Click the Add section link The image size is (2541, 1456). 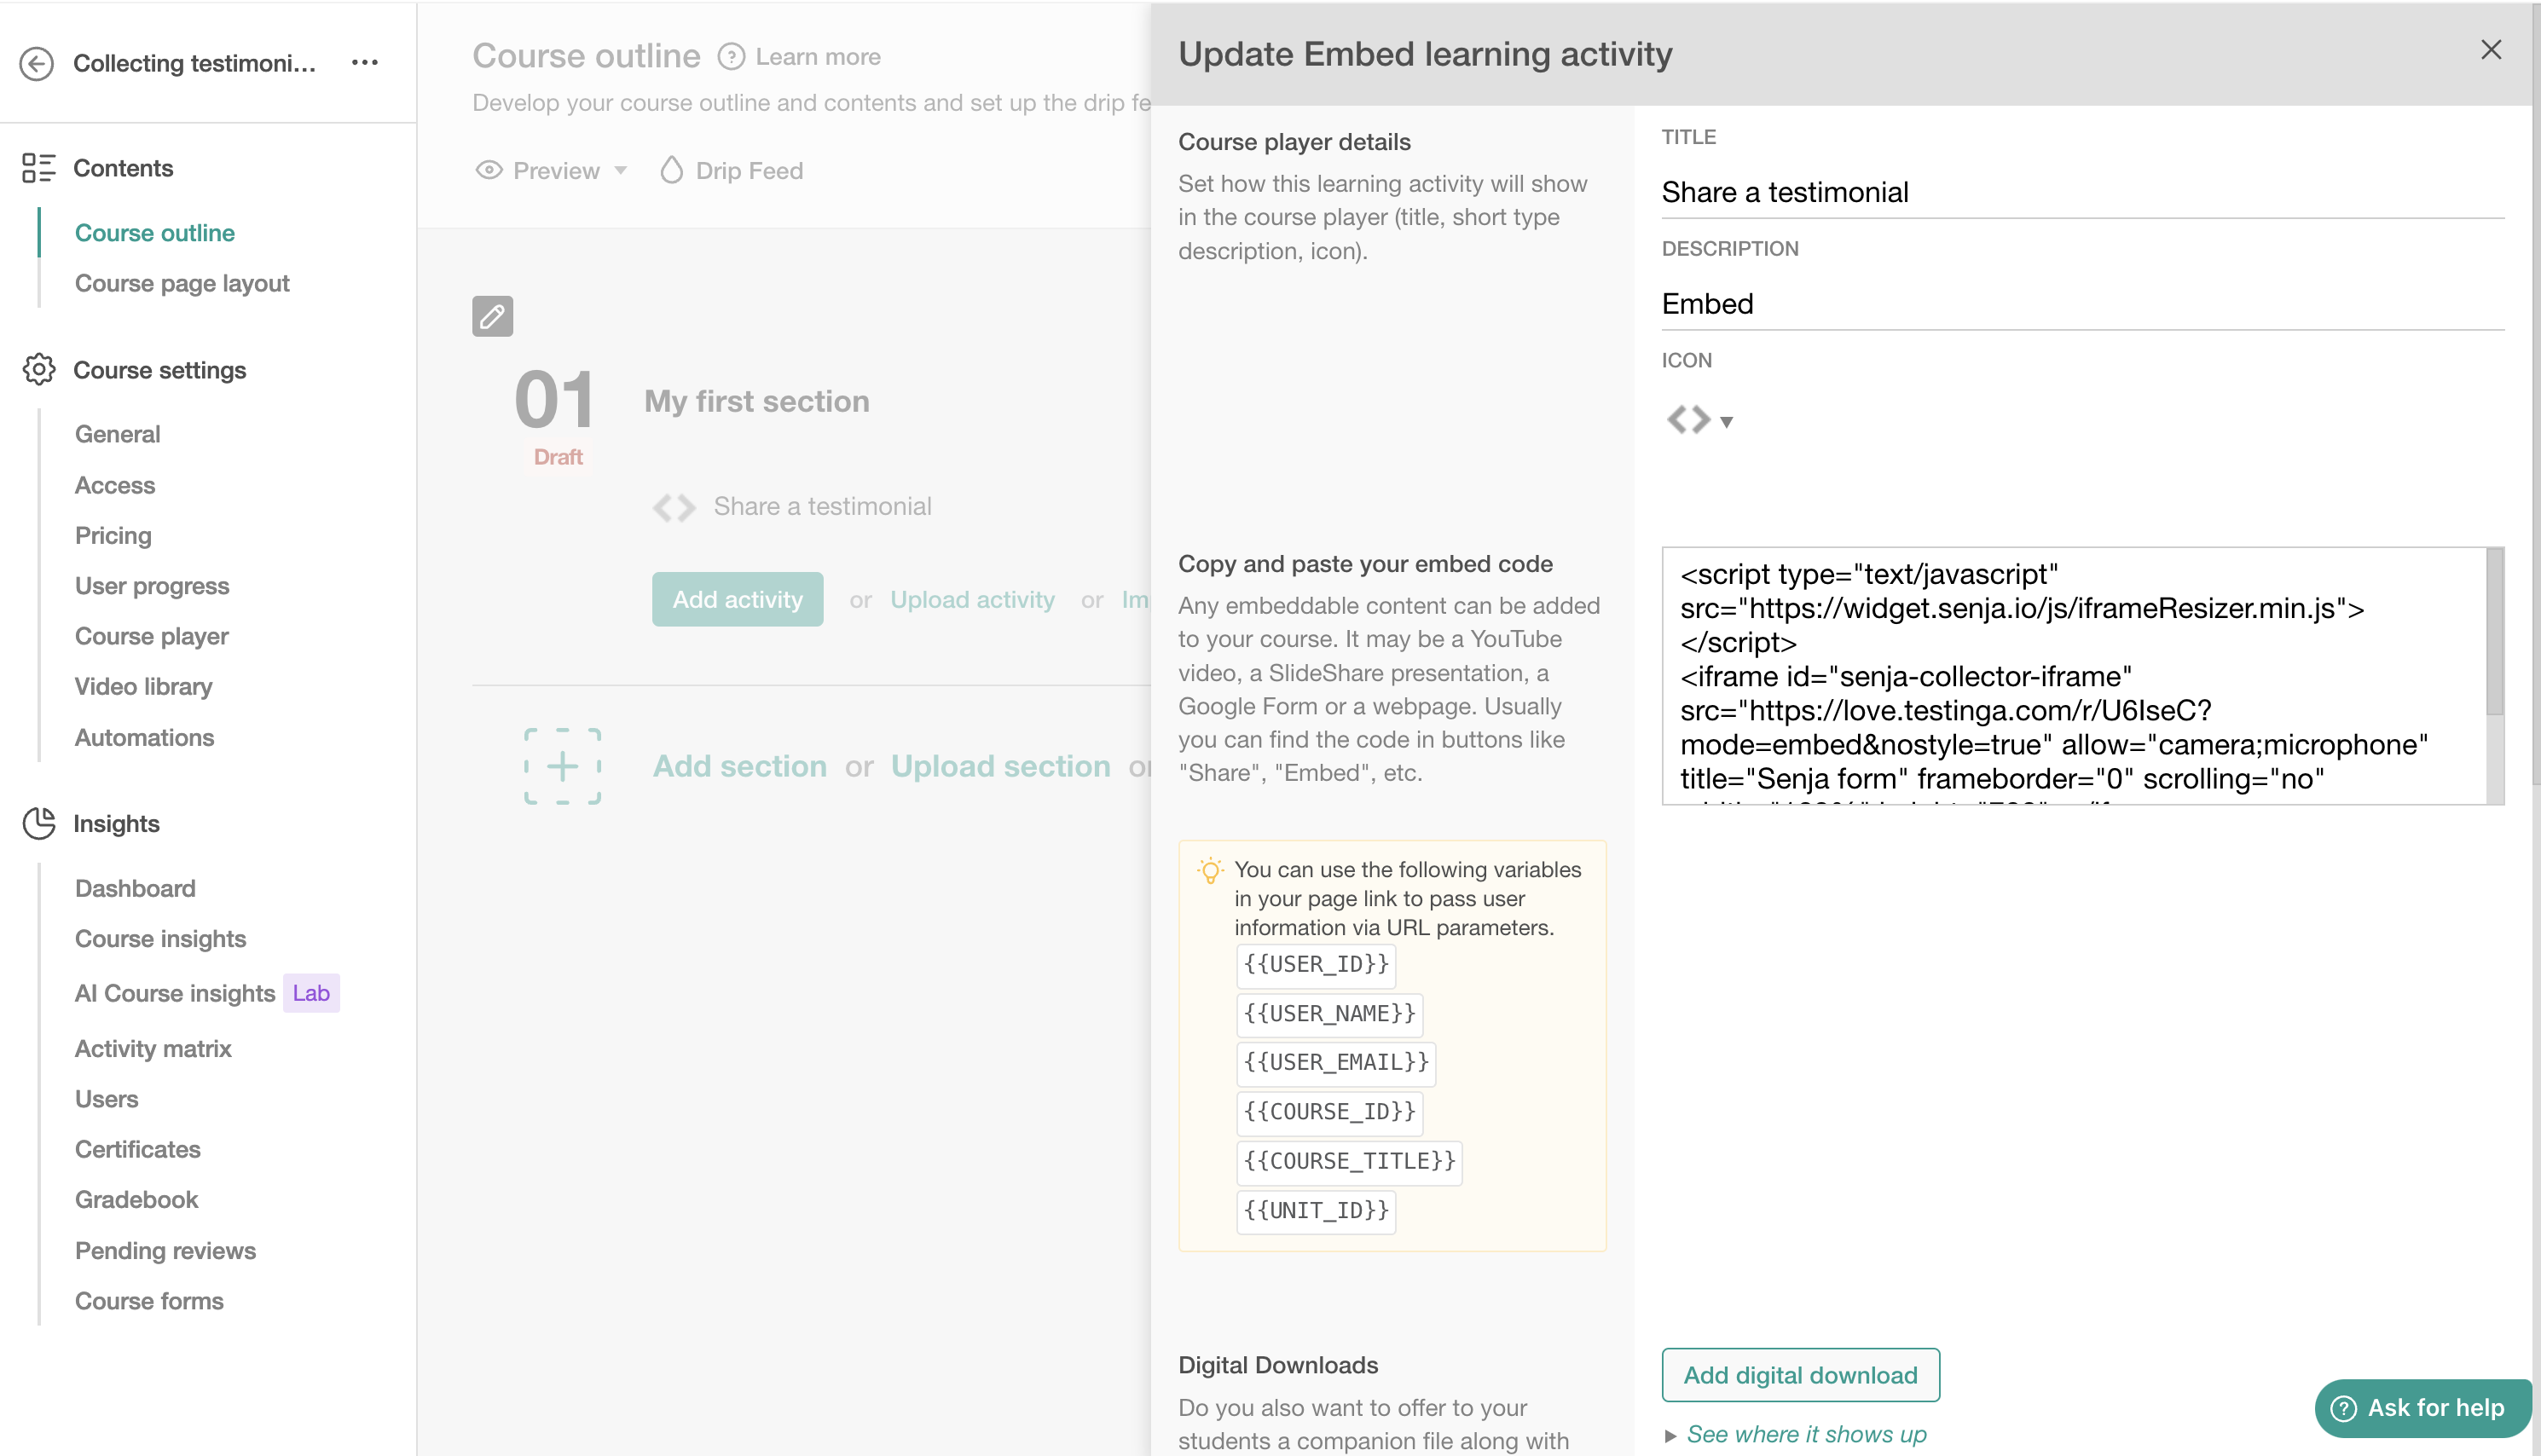(739, 766)
